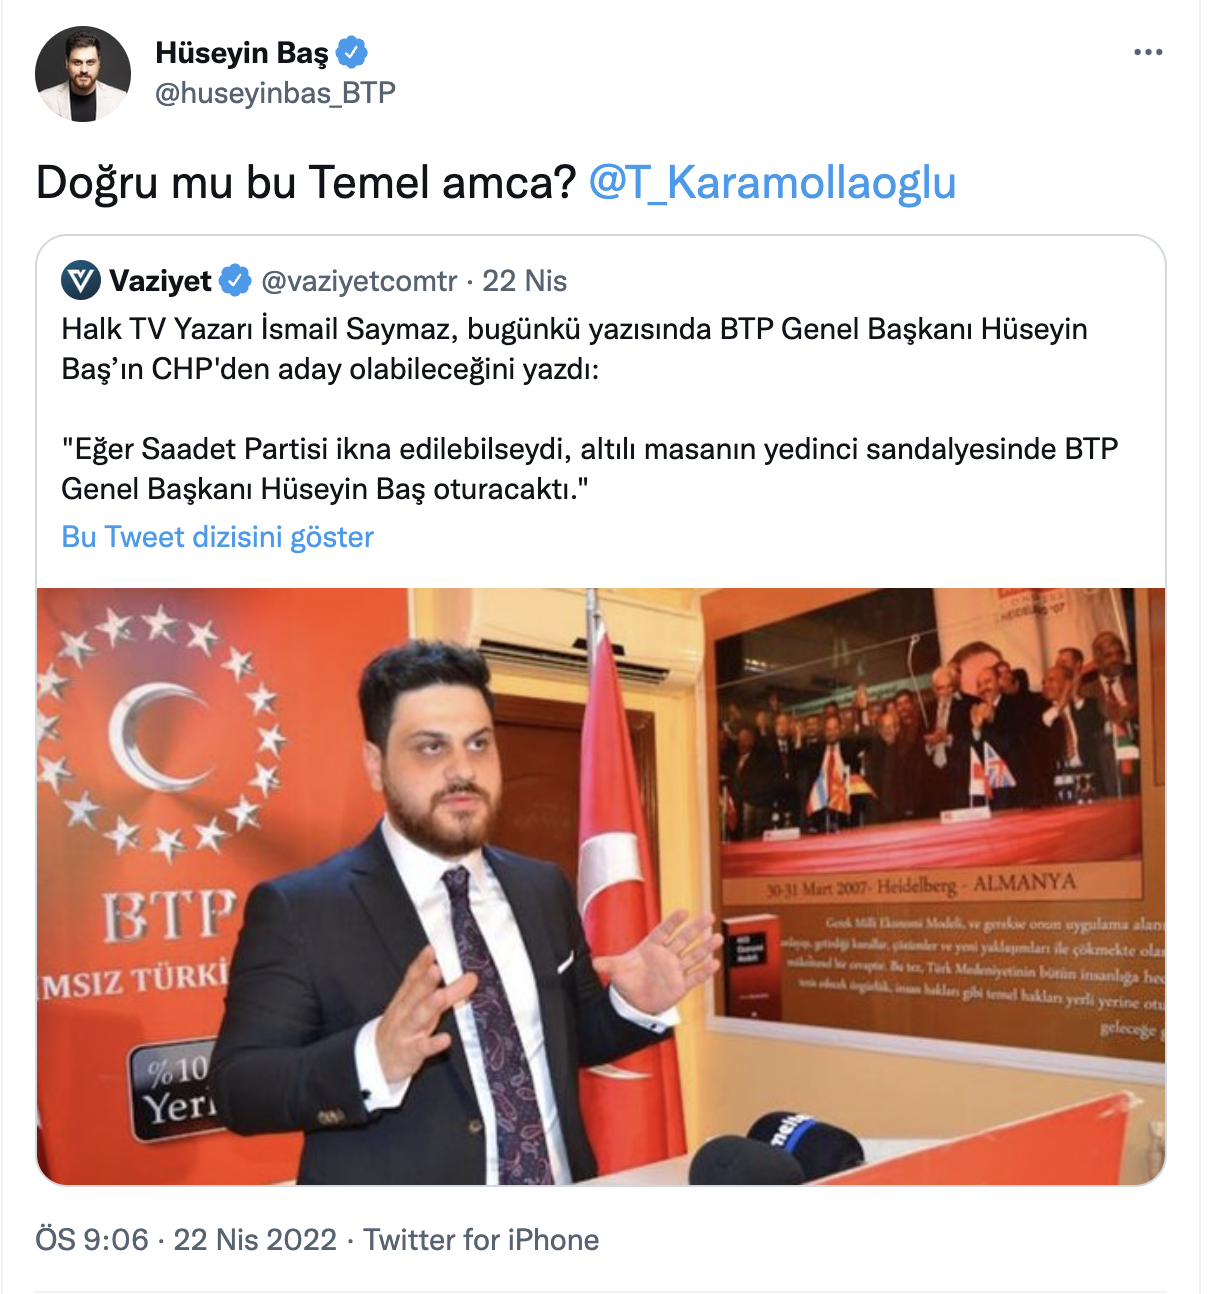Click the '22 Nis' quoted tweet date
This screenshot has height=1294, width=1216.
click(525, 281)
